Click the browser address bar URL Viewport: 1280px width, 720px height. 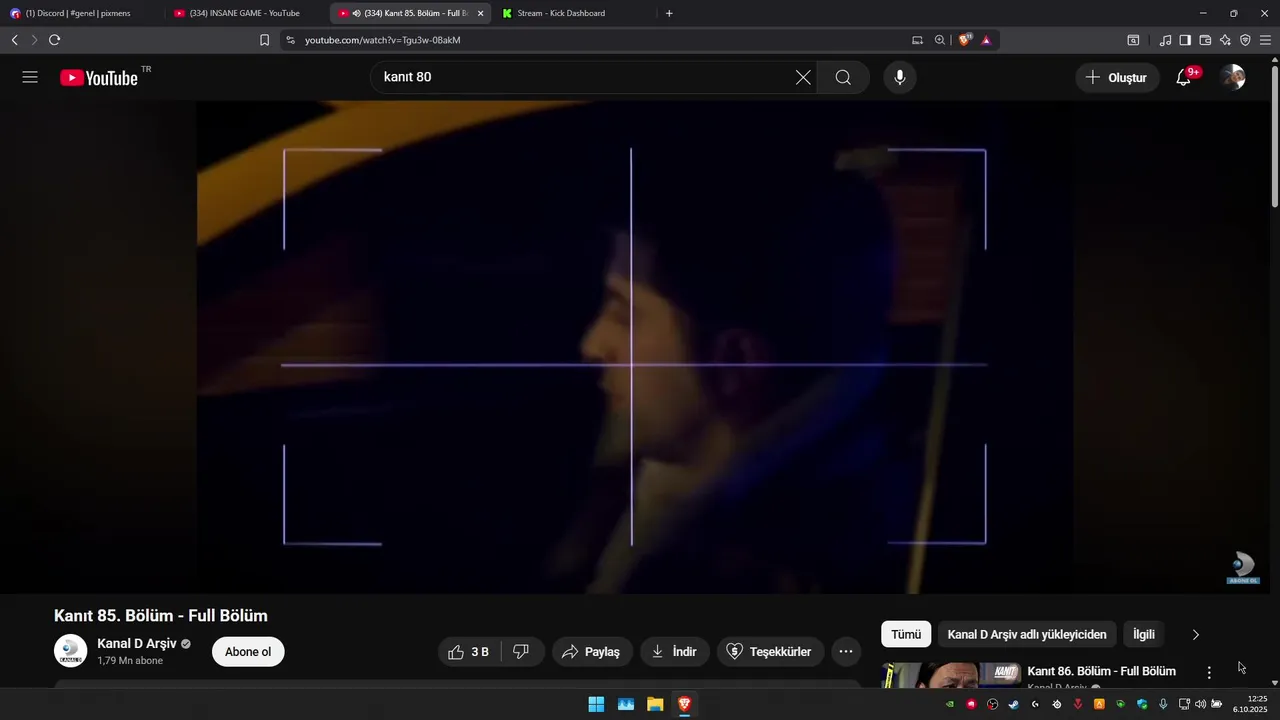click(382, 40)
